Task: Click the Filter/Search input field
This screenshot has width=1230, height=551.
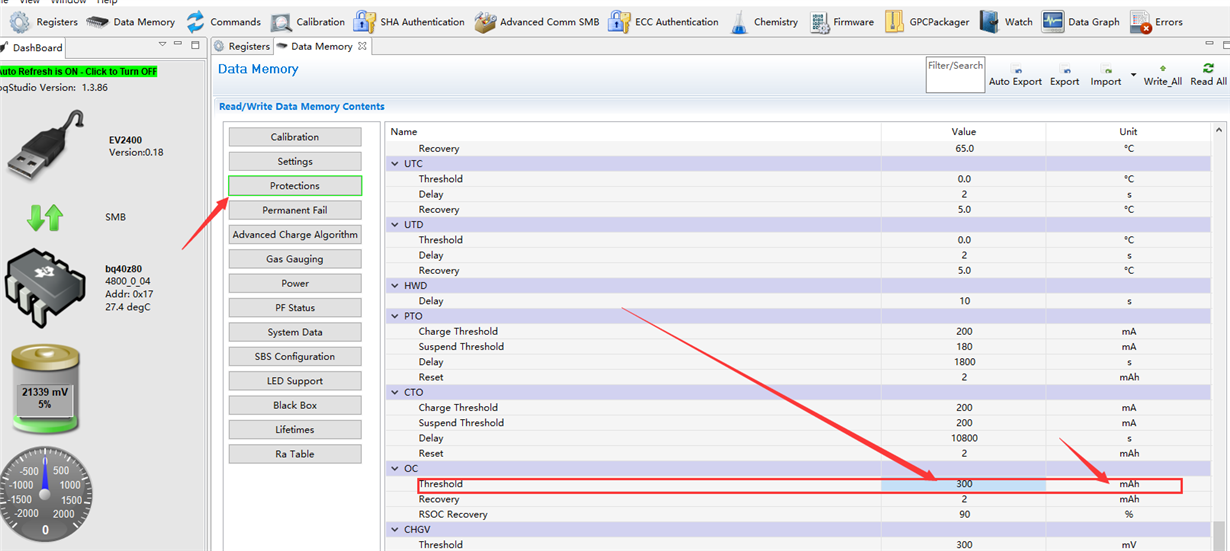Action: (x=955, y=75)
